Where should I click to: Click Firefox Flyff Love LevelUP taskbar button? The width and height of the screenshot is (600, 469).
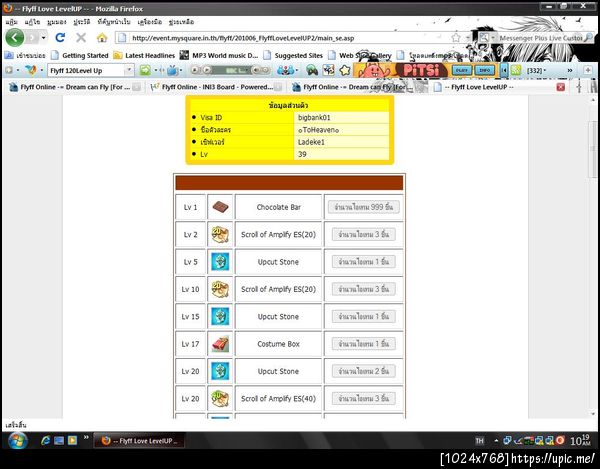click(139, 441)
